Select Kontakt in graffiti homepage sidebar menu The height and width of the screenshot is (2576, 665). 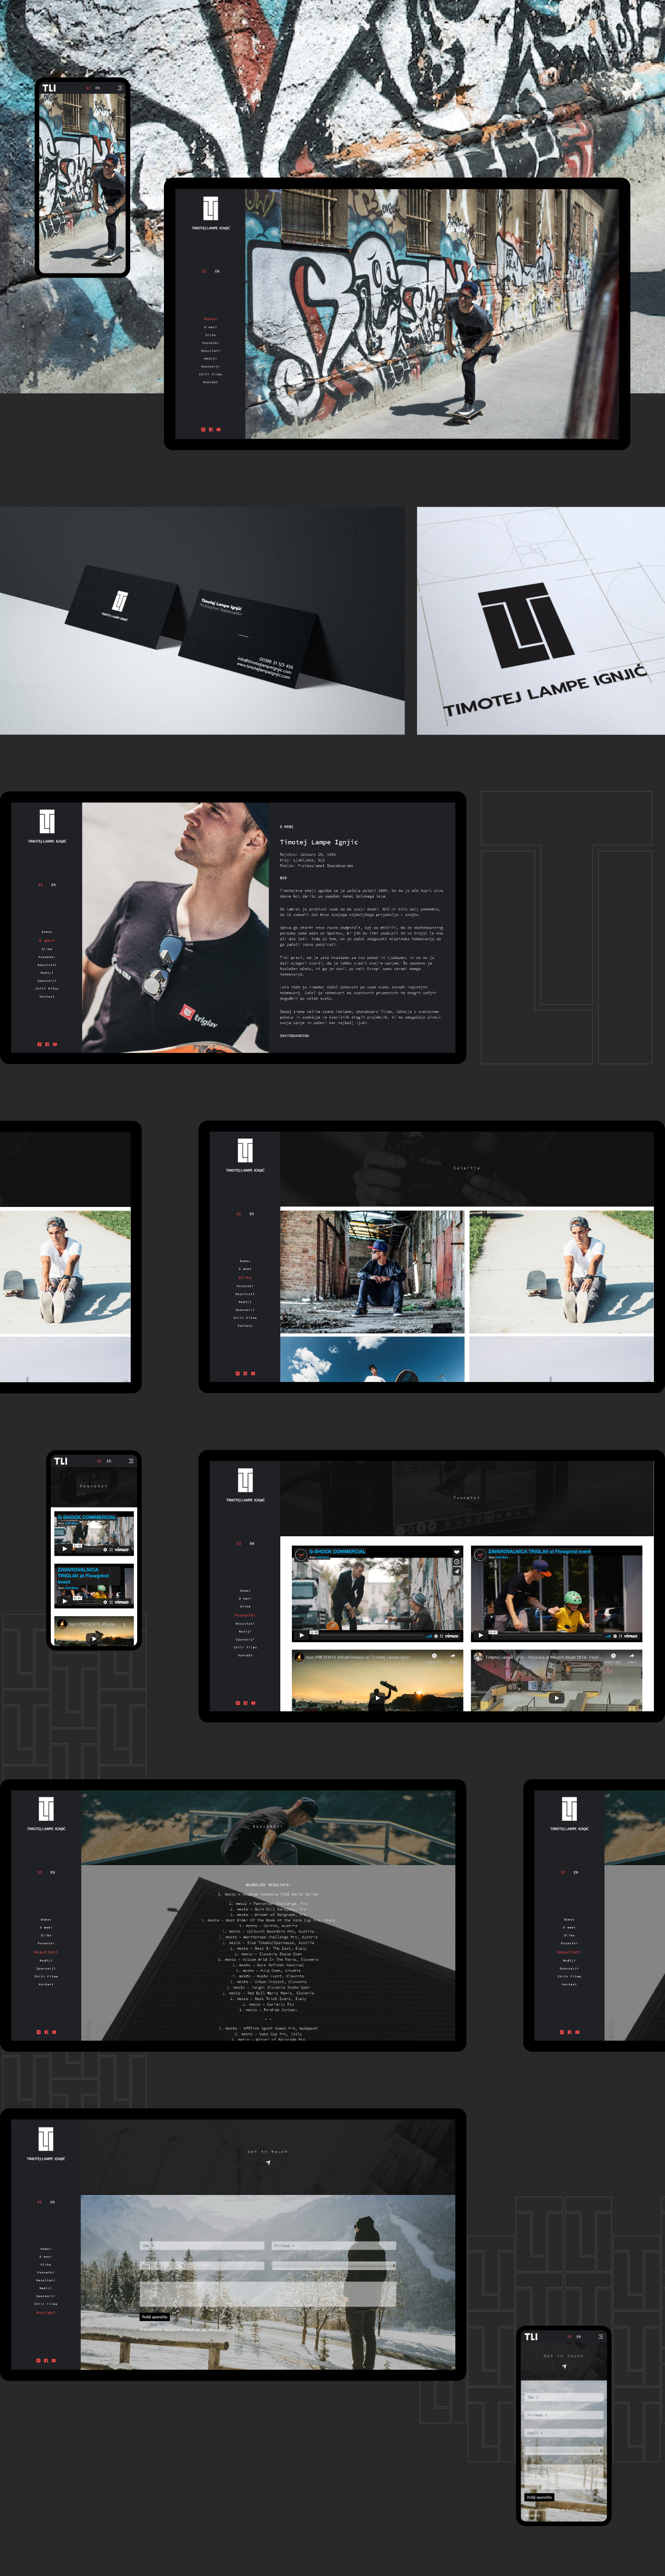pos(210,382)
